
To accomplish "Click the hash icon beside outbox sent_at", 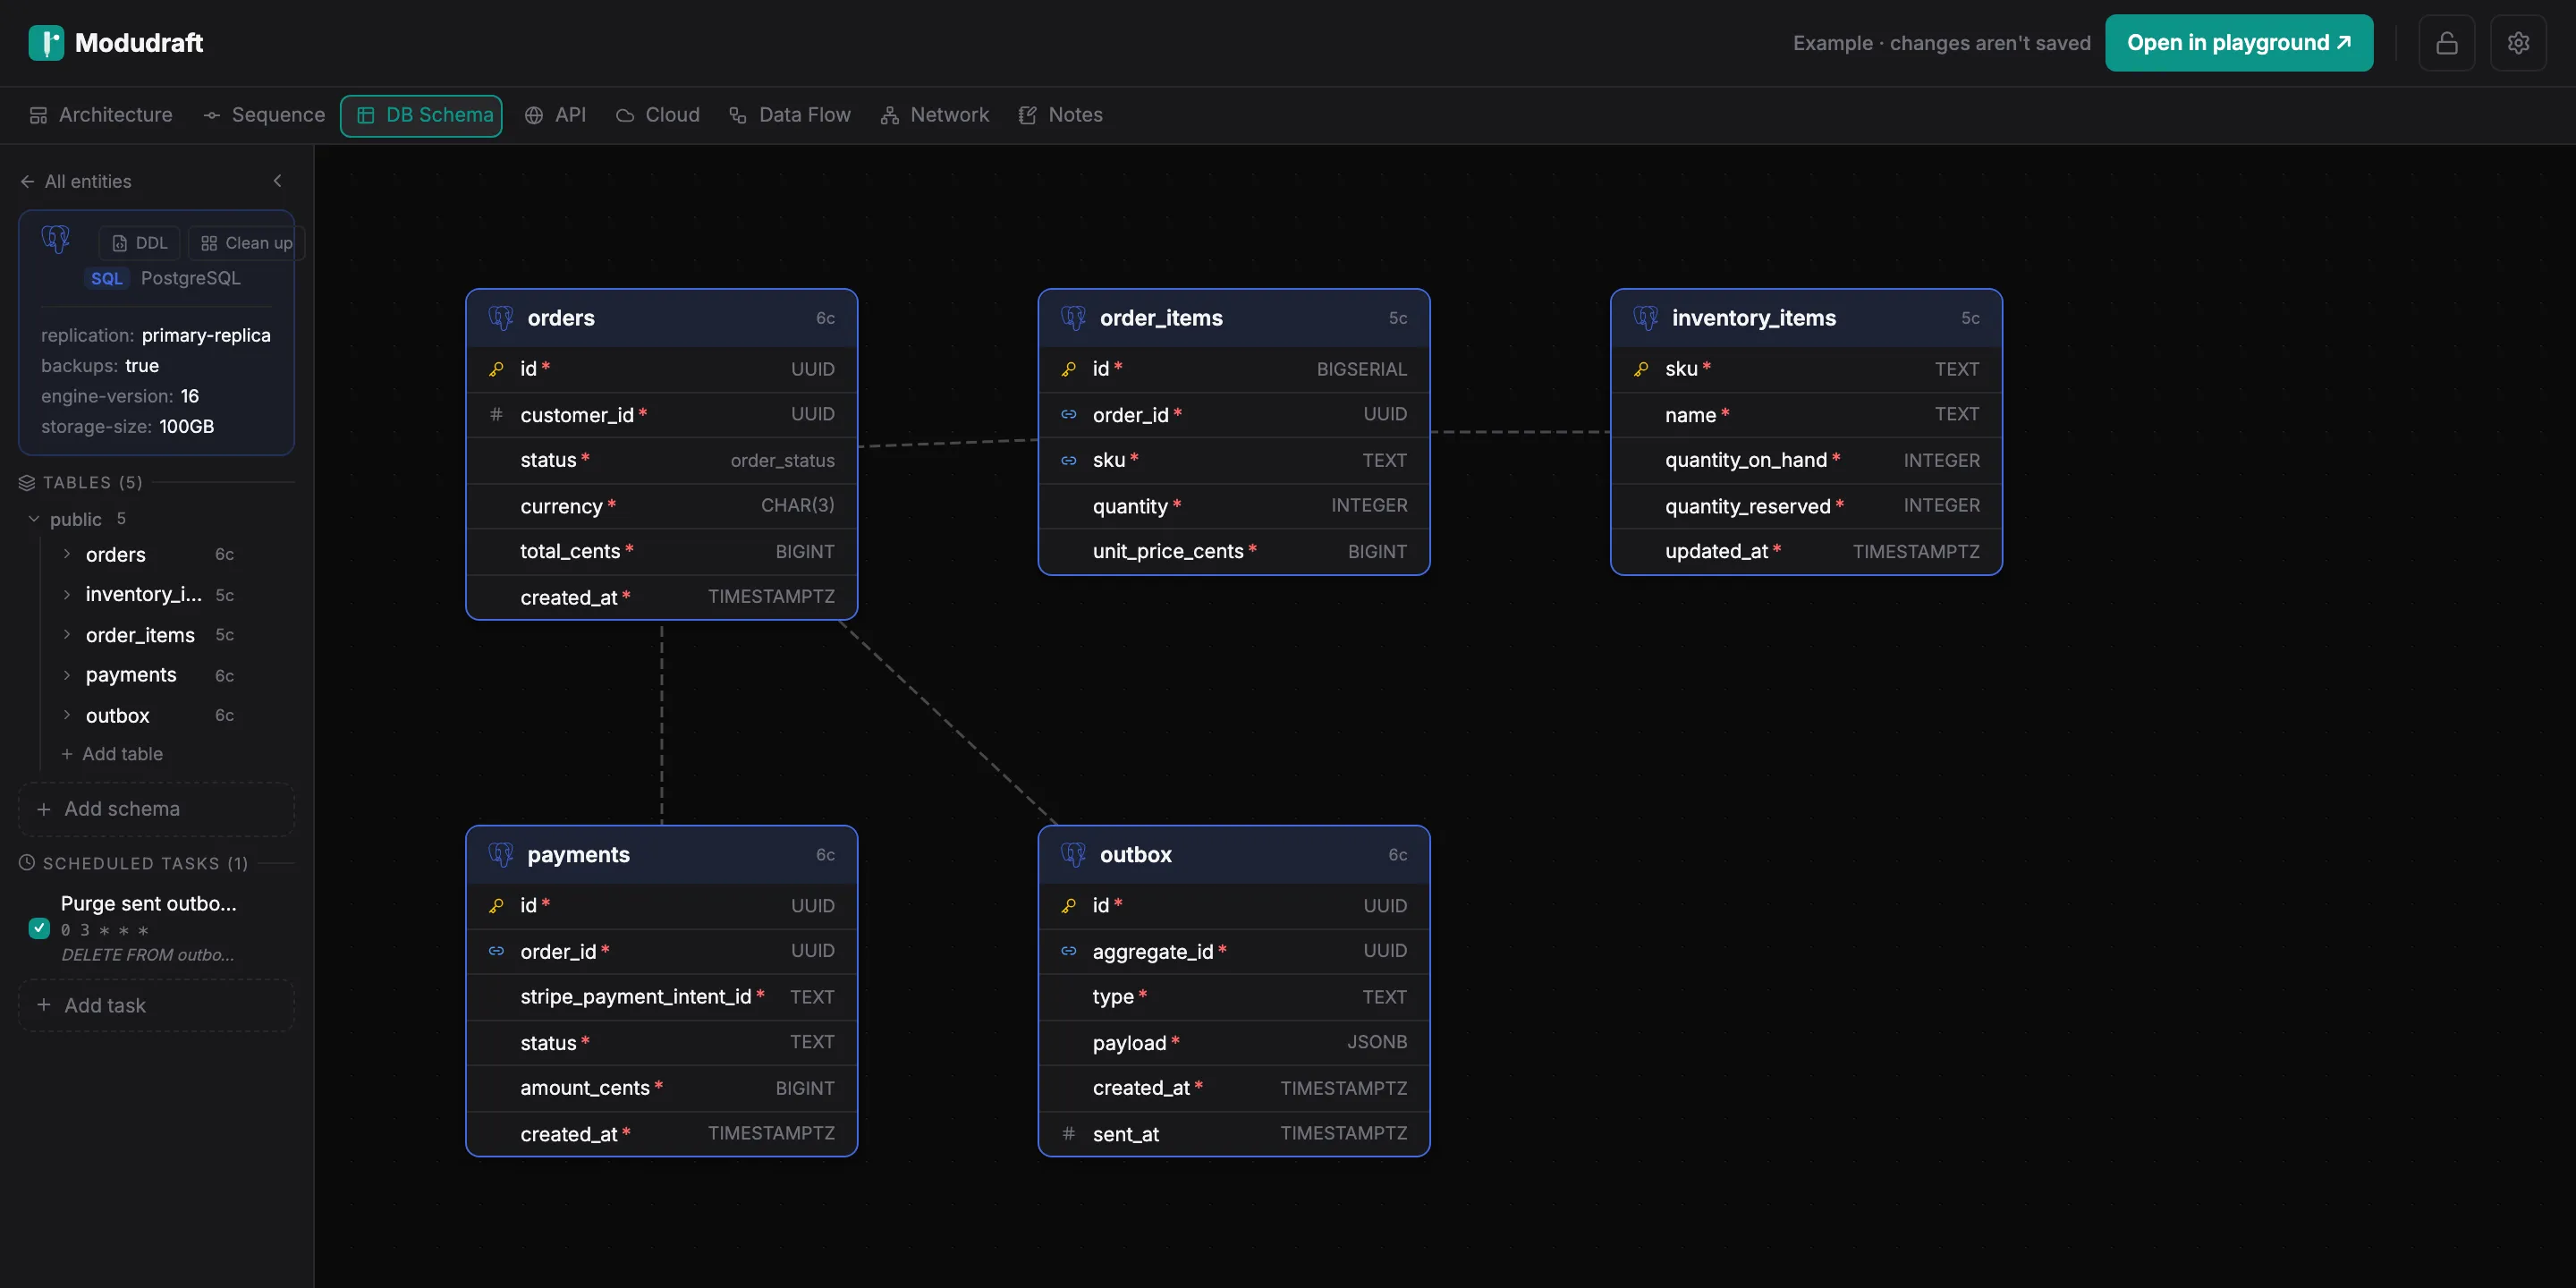I will coord(1069,1133).
